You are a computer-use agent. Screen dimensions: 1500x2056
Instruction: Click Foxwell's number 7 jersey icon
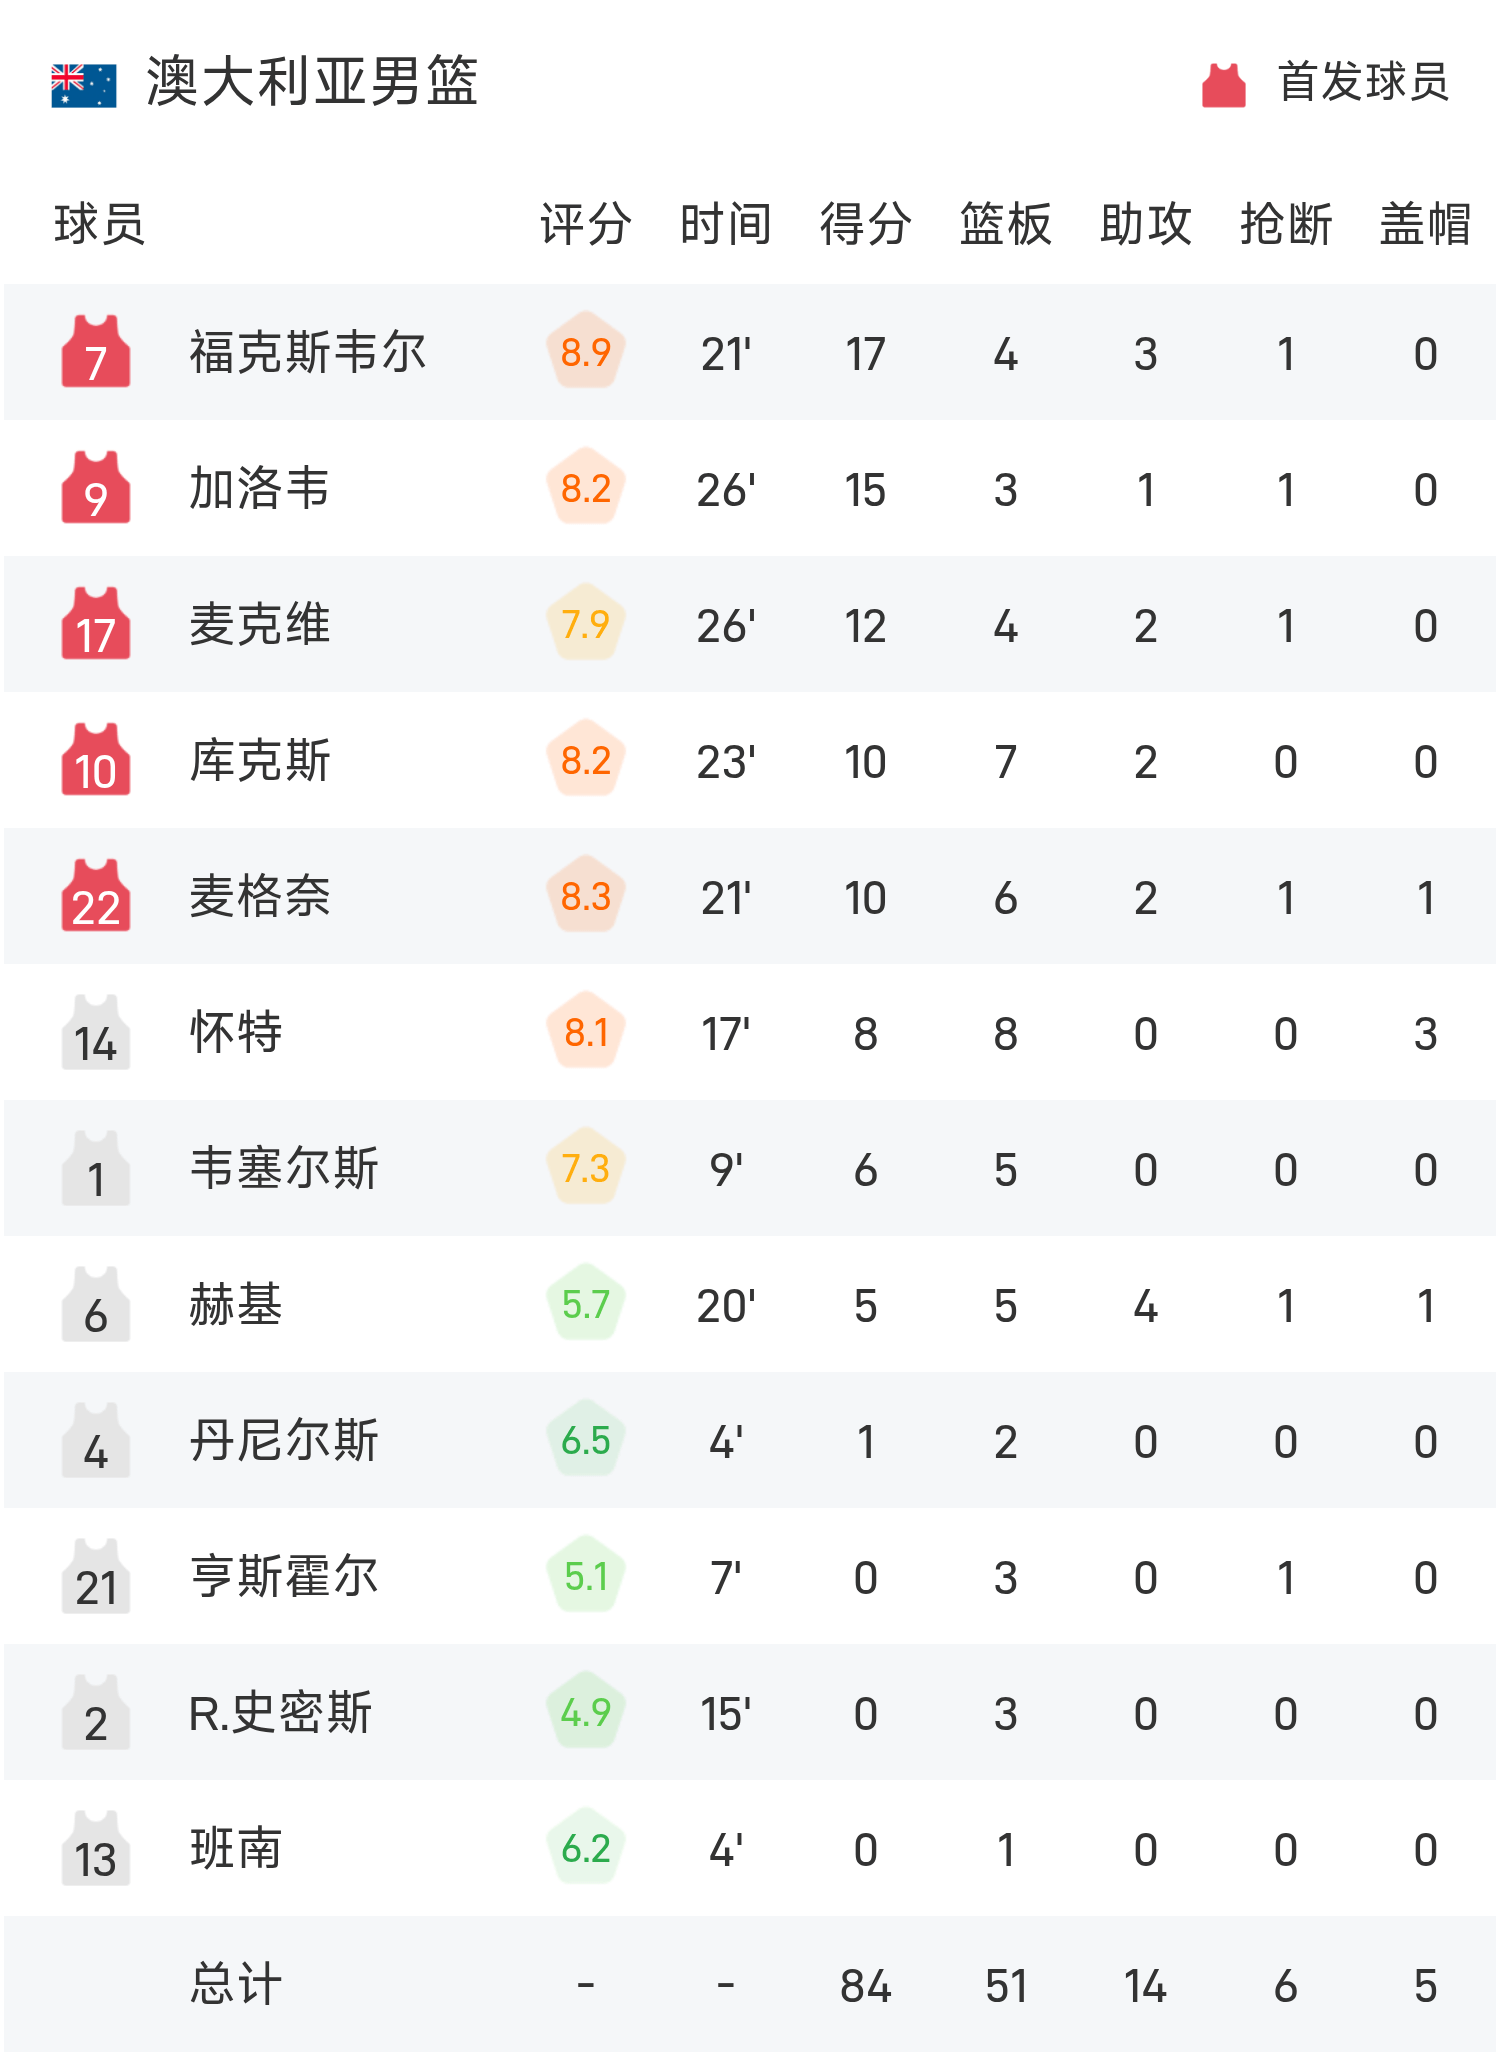click(x=95, y=352)
